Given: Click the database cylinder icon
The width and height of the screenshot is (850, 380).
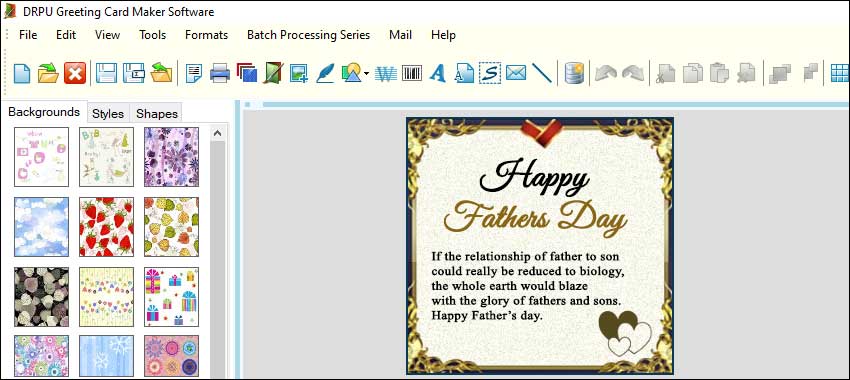Looking at the screenshot, I should click(x=574, y=73).
